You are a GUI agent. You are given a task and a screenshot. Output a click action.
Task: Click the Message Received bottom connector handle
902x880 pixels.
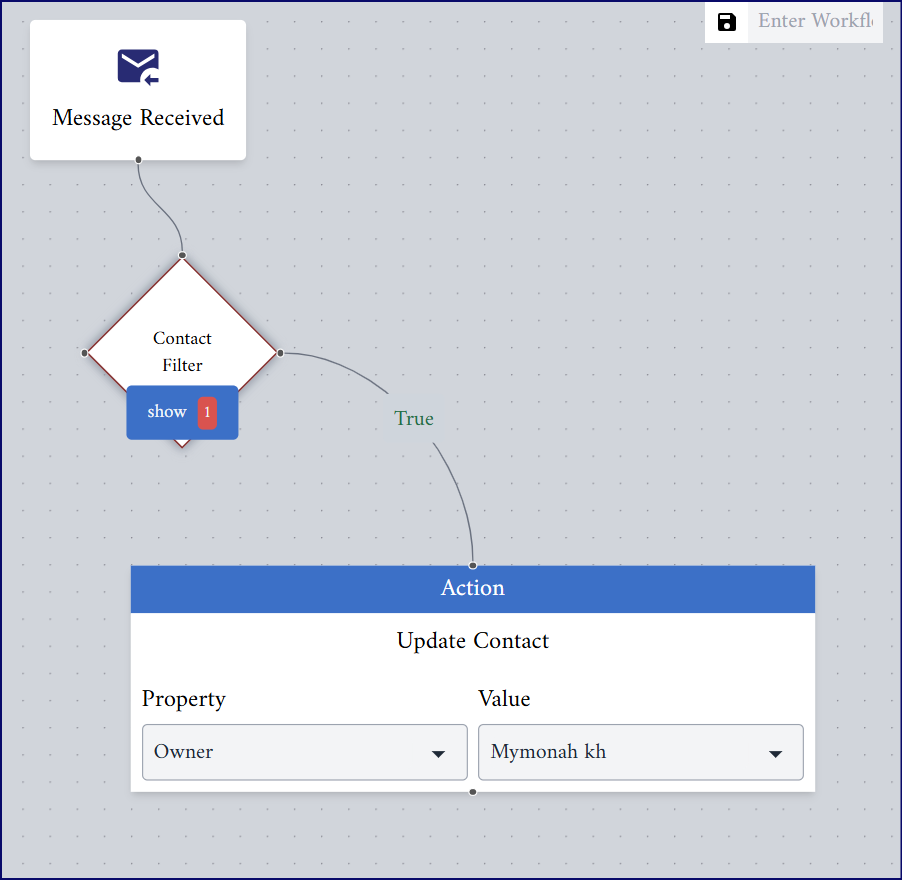(139, 160)
